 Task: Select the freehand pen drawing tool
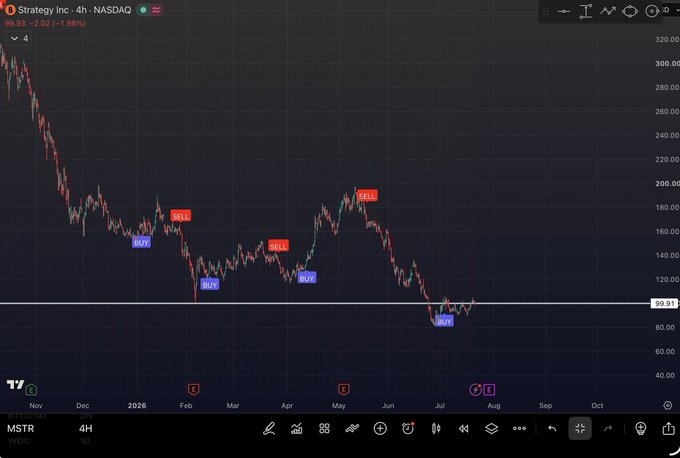pos(269,429)
